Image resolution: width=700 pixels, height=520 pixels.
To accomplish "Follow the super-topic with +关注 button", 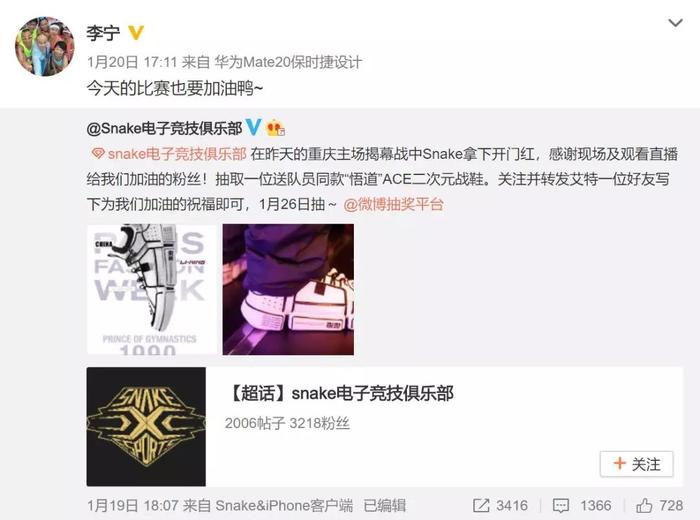I will [637, 464].
